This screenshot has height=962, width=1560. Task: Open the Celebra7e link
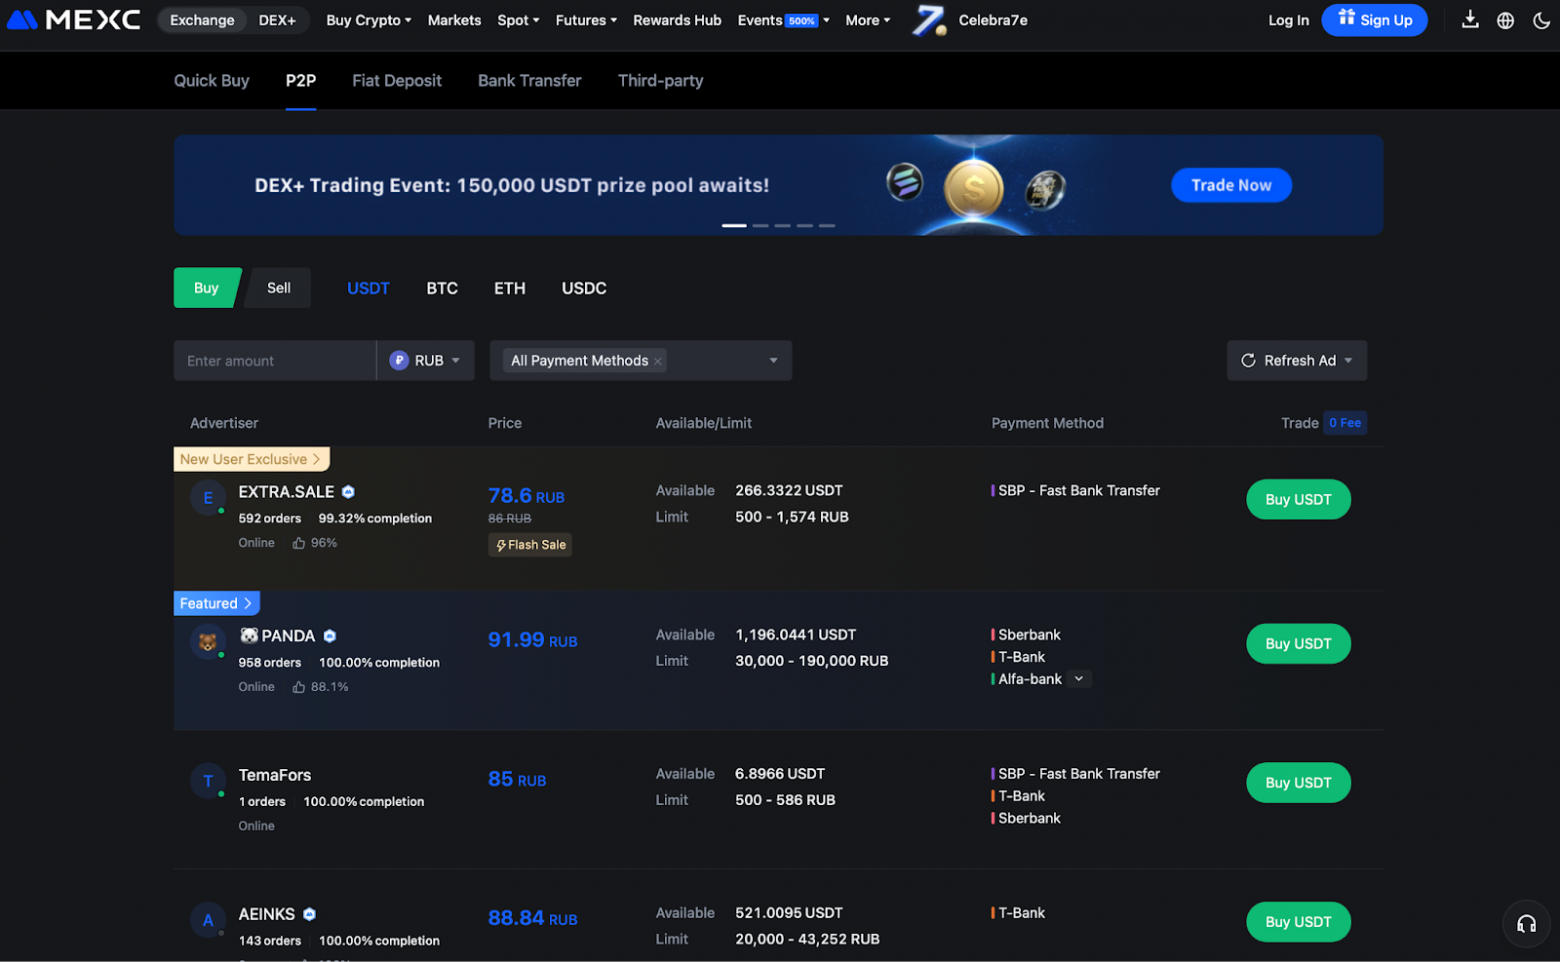pyautogui.click(x=993, y=20)
